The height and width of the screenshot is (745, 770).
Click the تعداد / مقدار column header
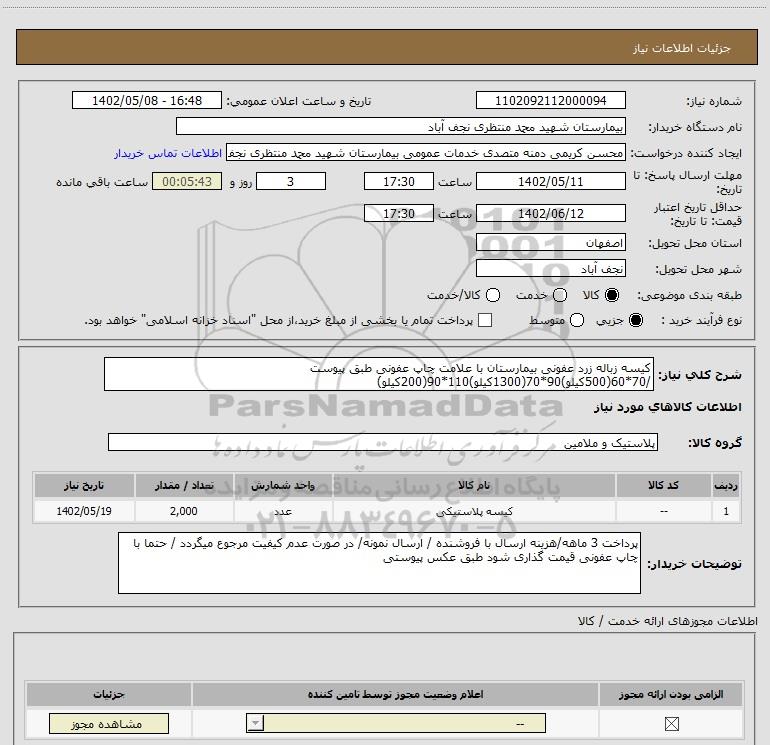click(184, 485)
